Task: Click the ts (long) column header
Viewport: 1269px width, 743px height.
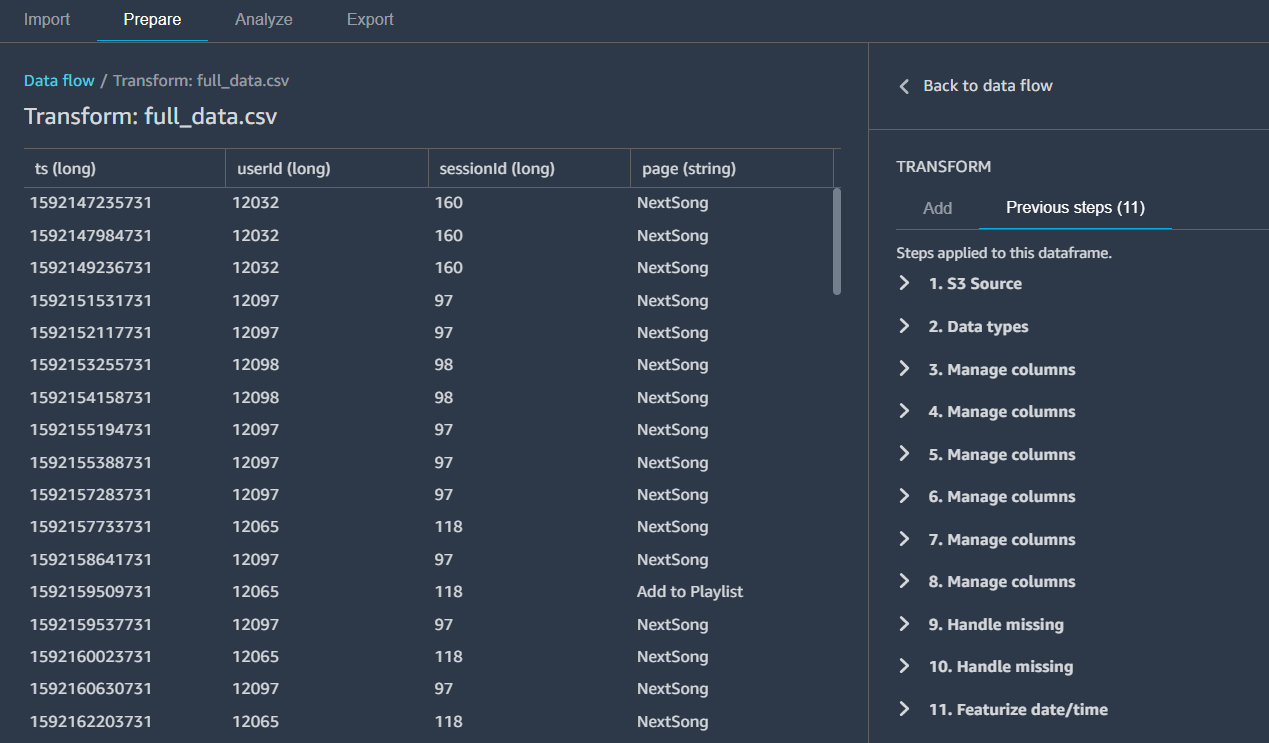Action: coord(125,168)
